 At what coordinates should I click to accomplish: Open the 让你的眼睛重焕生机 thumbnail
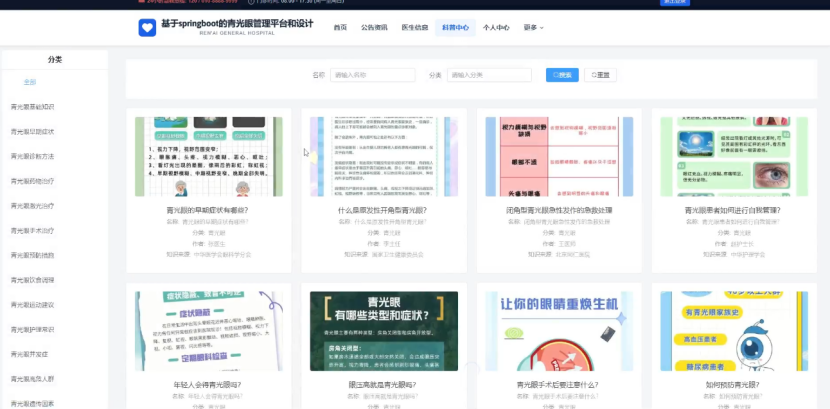point(559,331)
